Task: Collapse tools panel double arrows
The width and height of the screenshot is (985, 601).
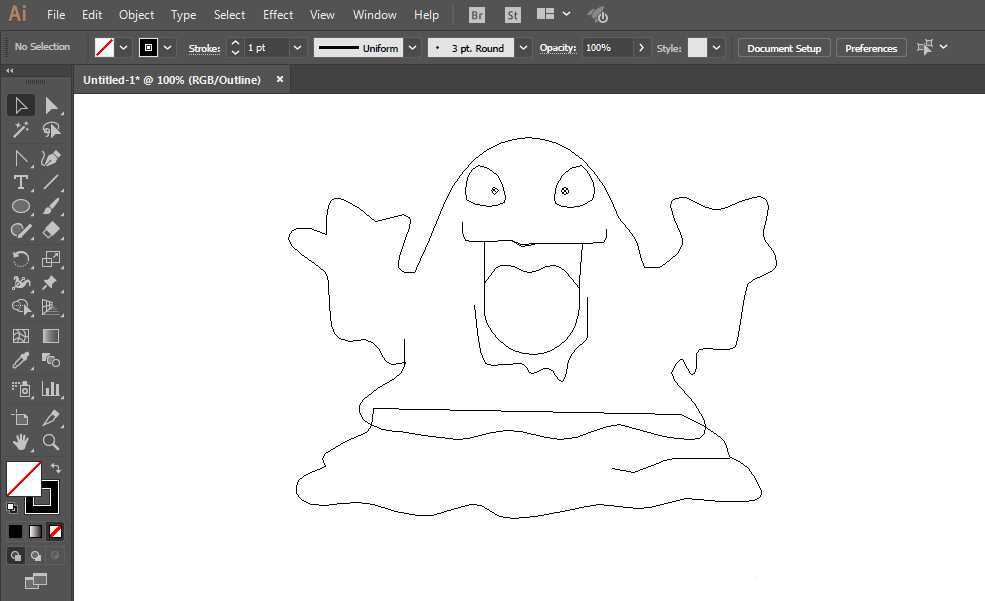Action: pyautogui.click(x=9, y=70)
